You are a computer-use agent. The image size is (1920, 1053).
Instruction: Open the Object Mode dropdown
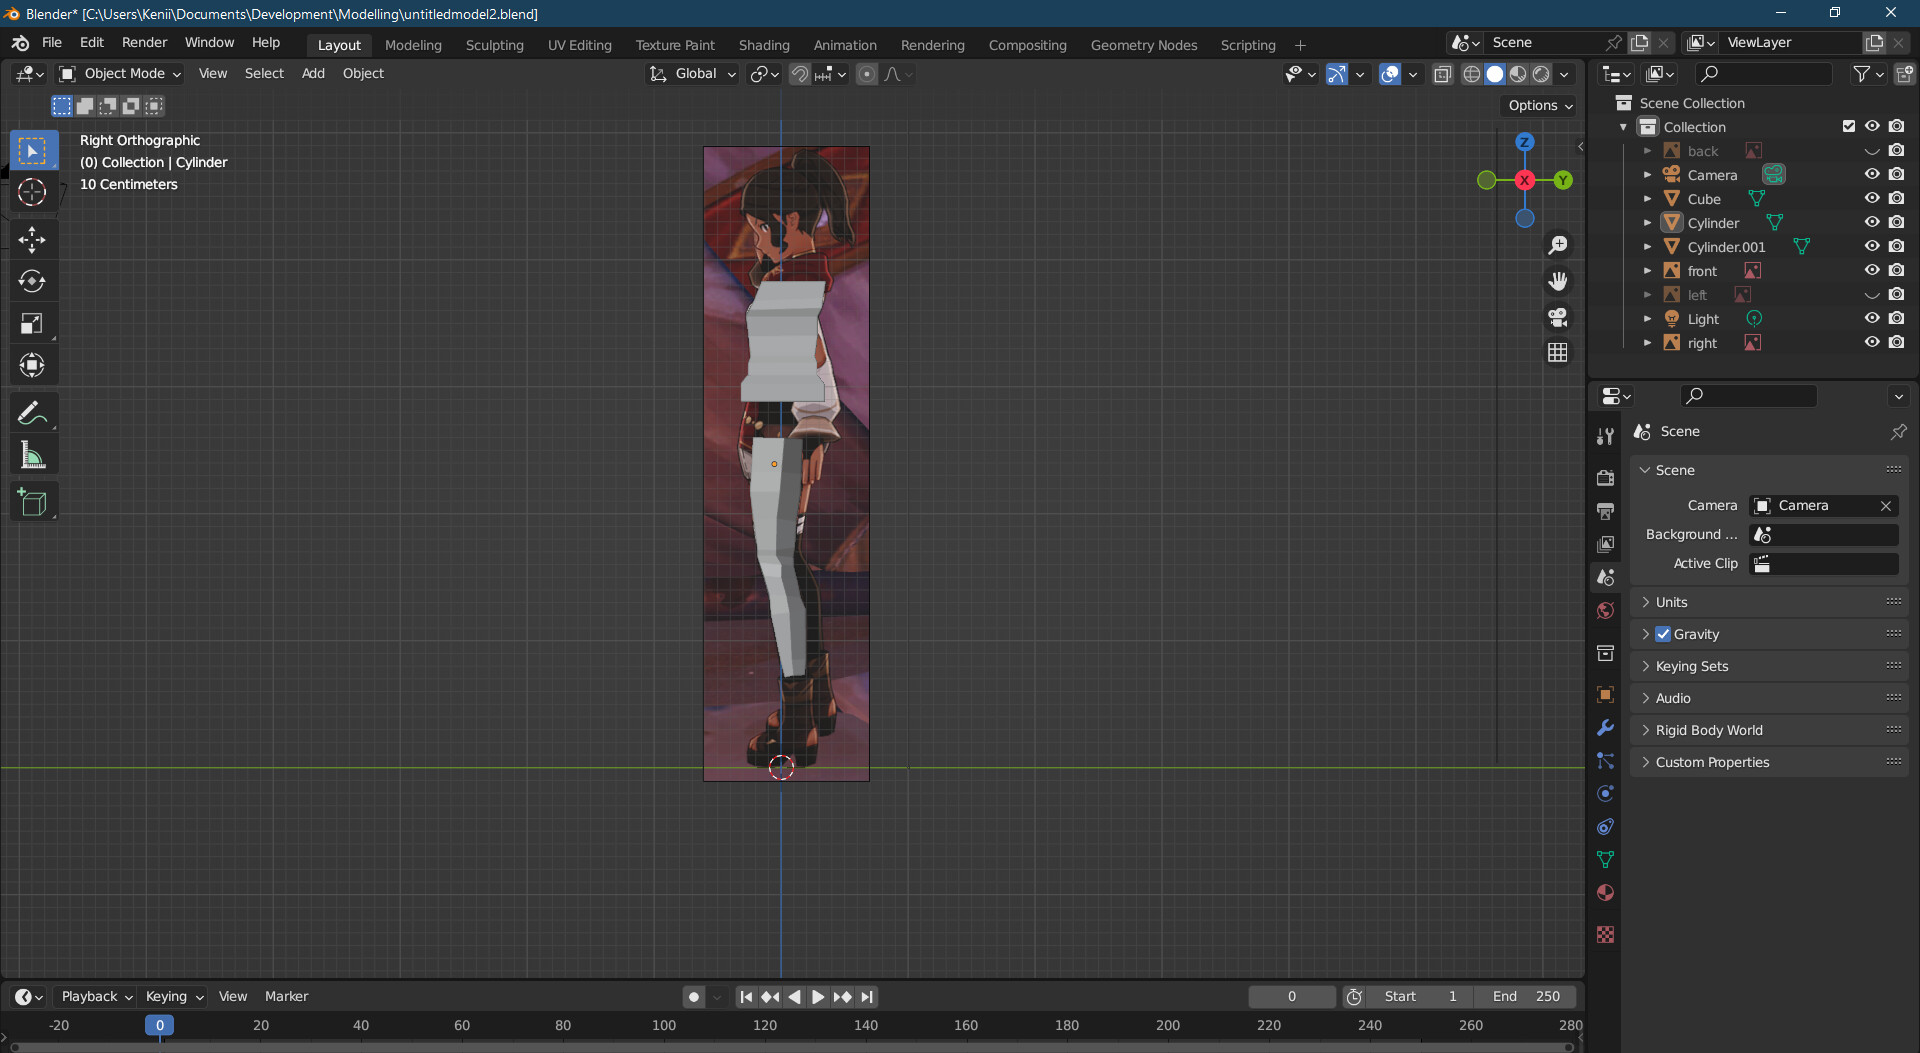tap(118, 73)
